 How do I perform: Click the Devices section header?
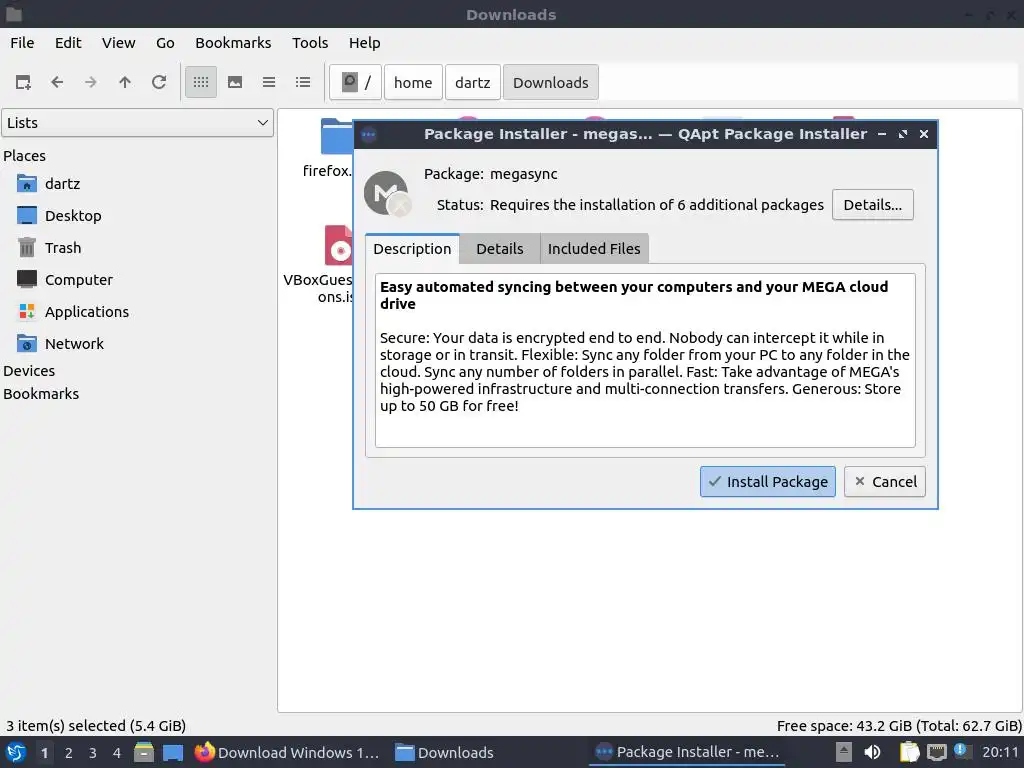point(29,371)
